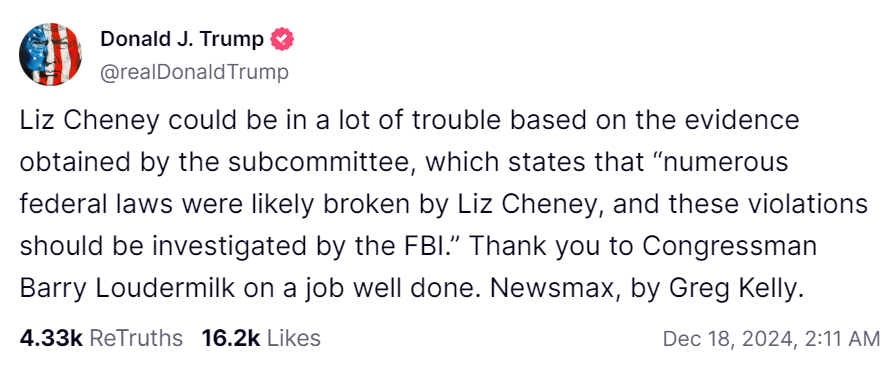
Task: Click the 4.33k count number
Action: click(x=52, y=338)
